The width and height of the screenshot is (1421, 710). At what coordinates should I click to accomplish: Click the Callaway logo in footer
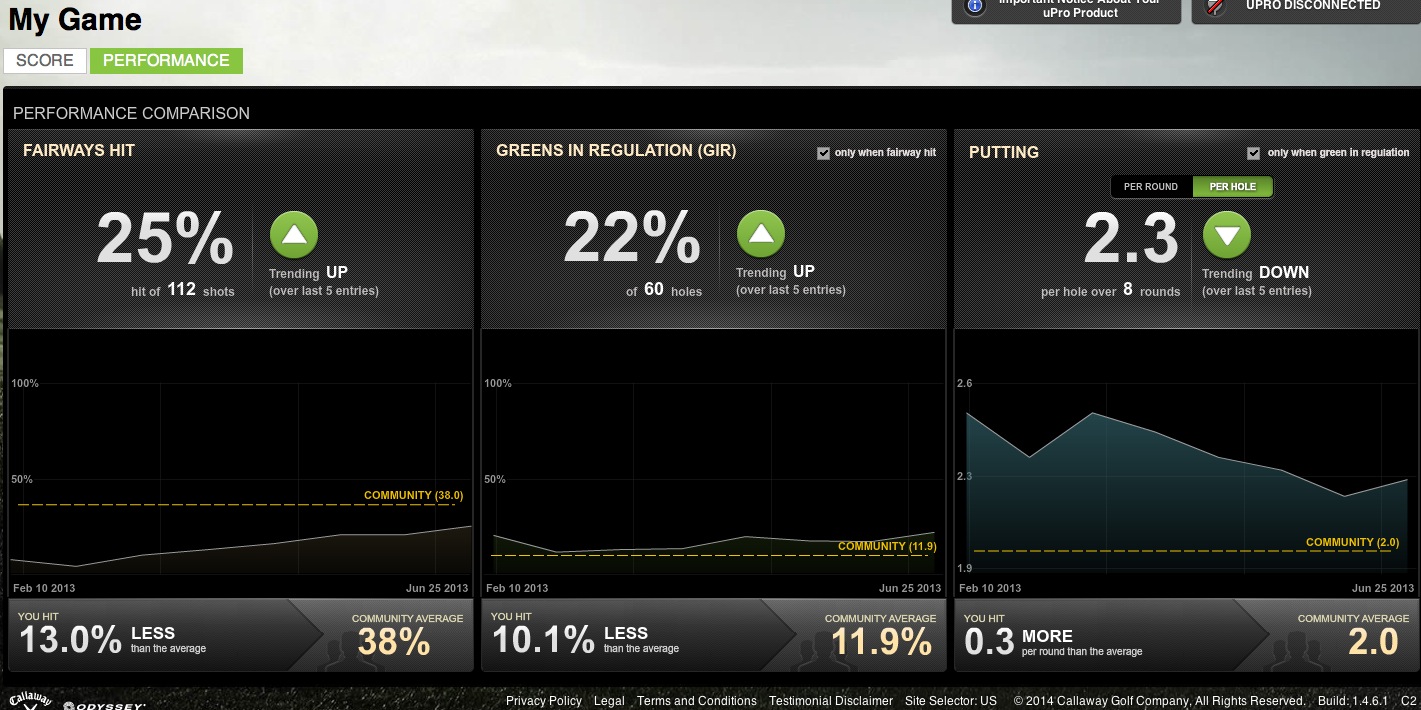click(x=30, y=701)
